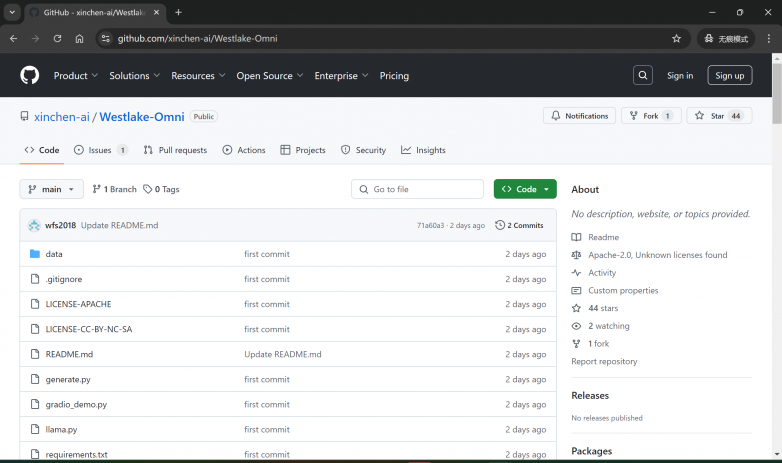View the 0 Tags link
The width and height of the screenshot is (782, 463).
pyautogui.click(x=161, y=189)
